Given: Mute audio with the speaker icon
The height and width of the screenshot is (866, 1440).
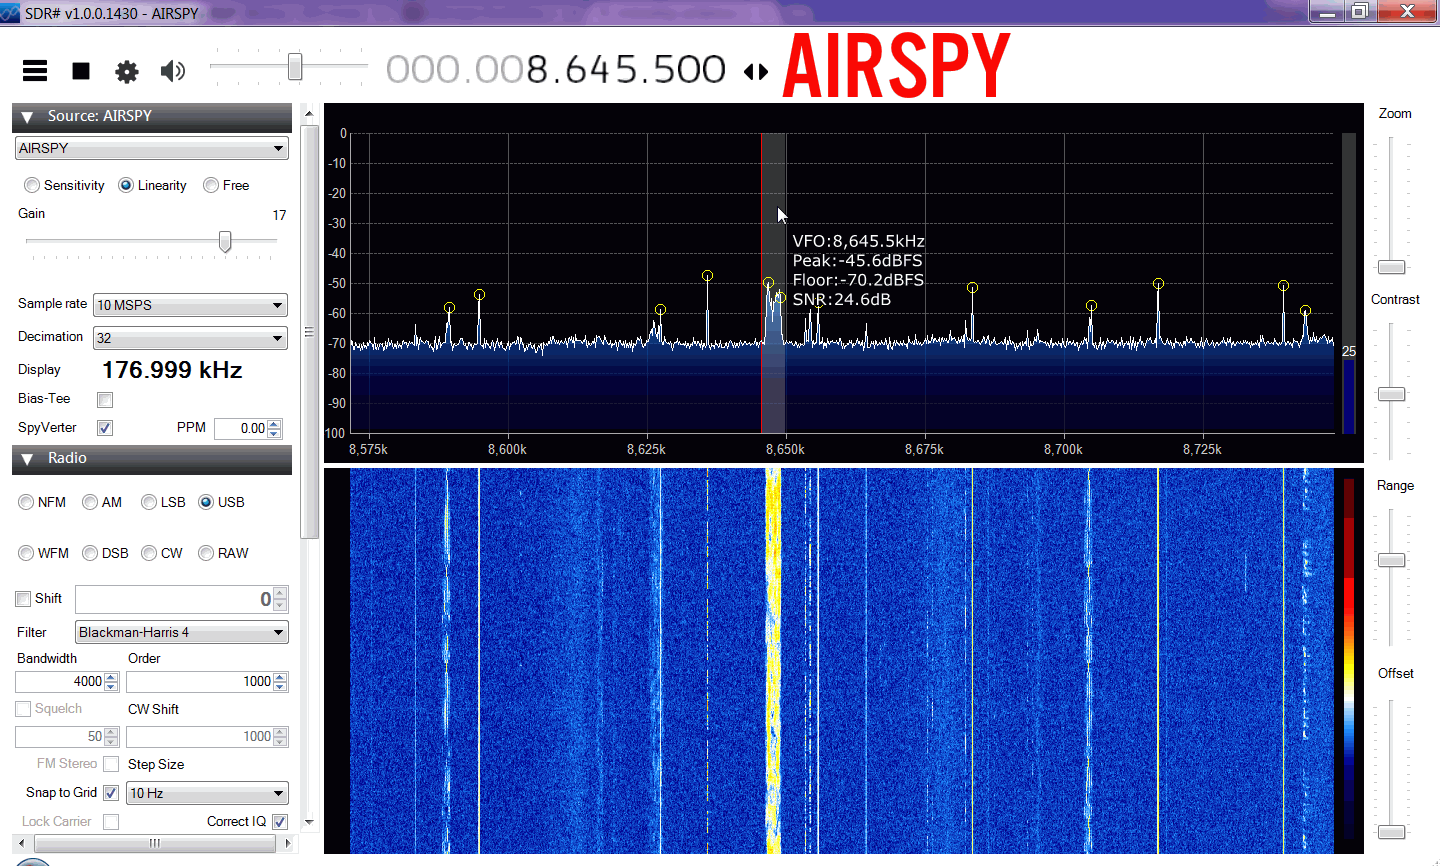Looking at the screenshot, I should point(173,71).
